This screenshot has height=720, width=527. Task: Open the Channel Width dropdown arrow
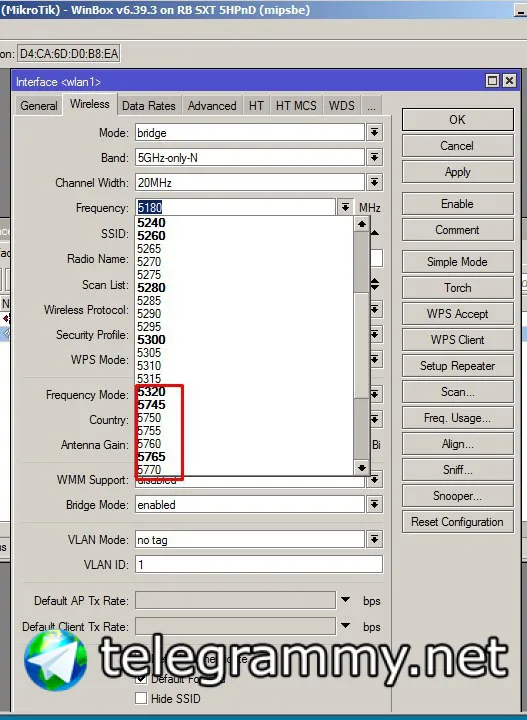(x=375, y=183)
